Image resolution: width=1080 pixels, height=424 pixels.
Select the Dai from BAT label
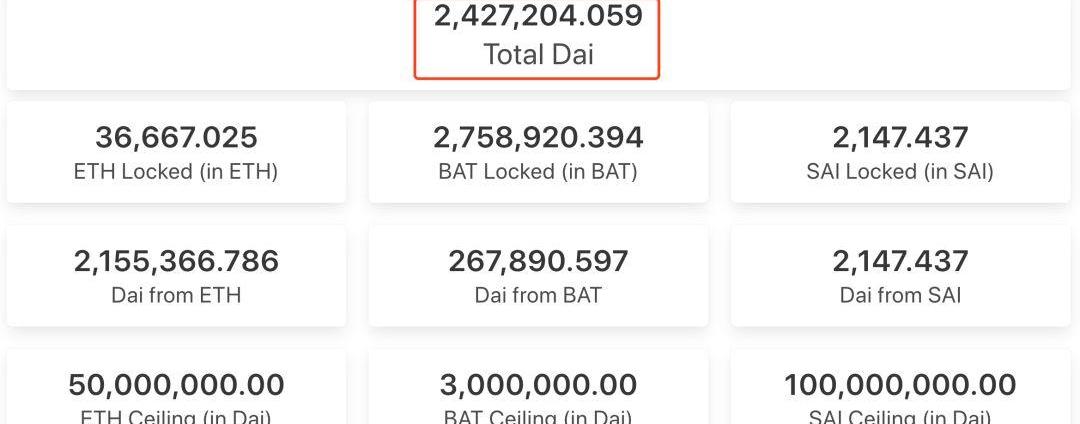538,295
